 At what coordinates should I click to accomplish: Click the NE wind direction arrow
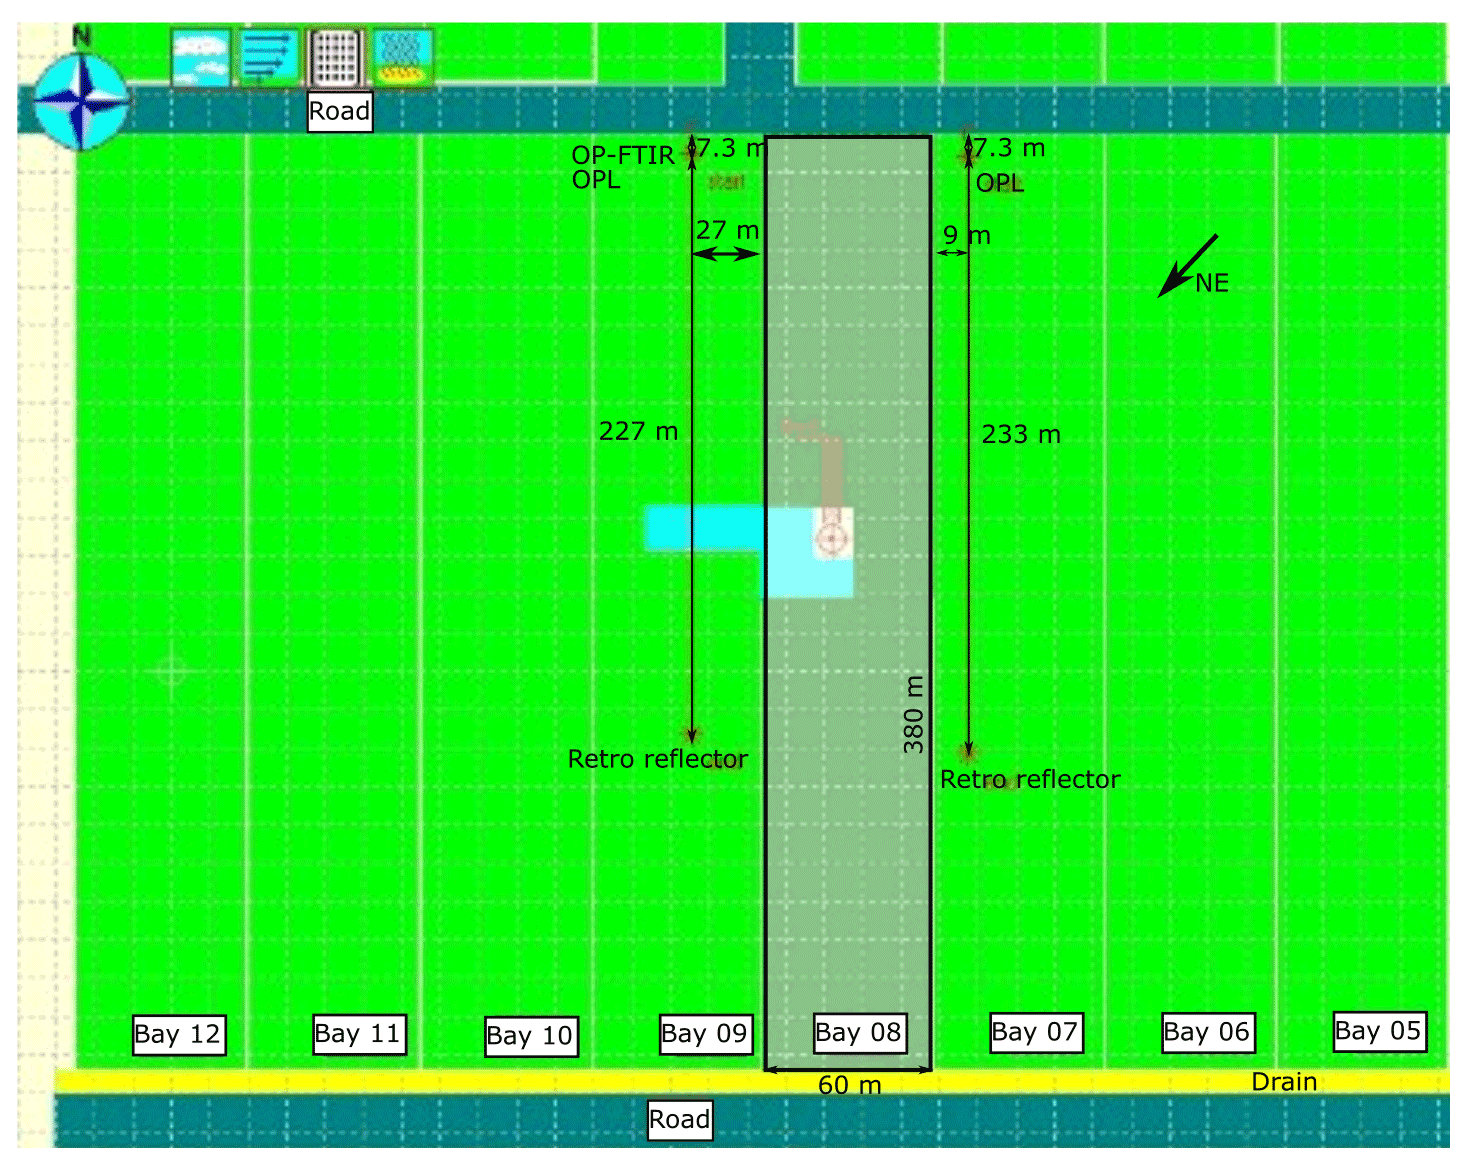pyautogui.click(x=1187, y=267)
